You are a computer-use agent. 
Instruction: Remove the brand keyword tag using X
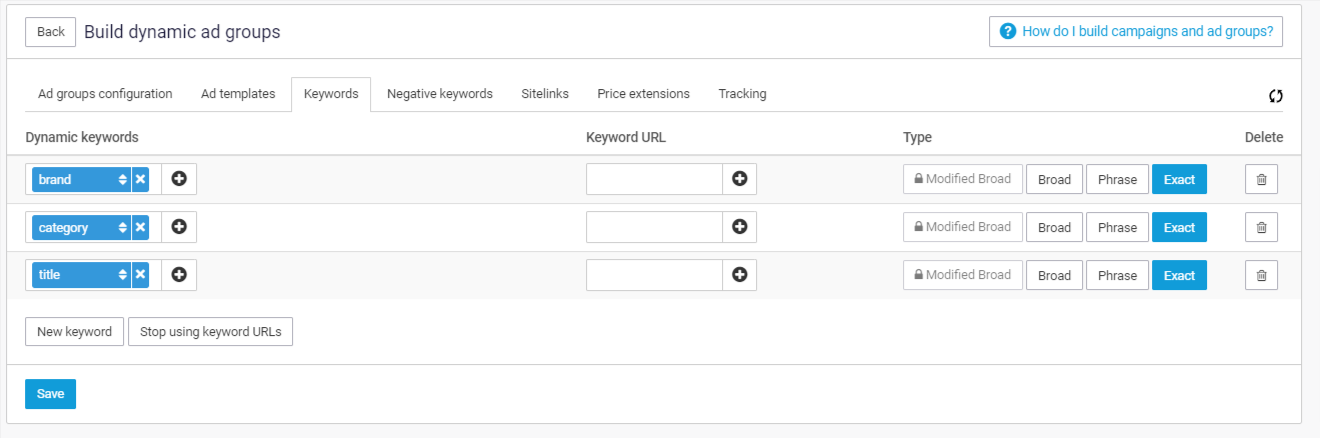(140, 180)
